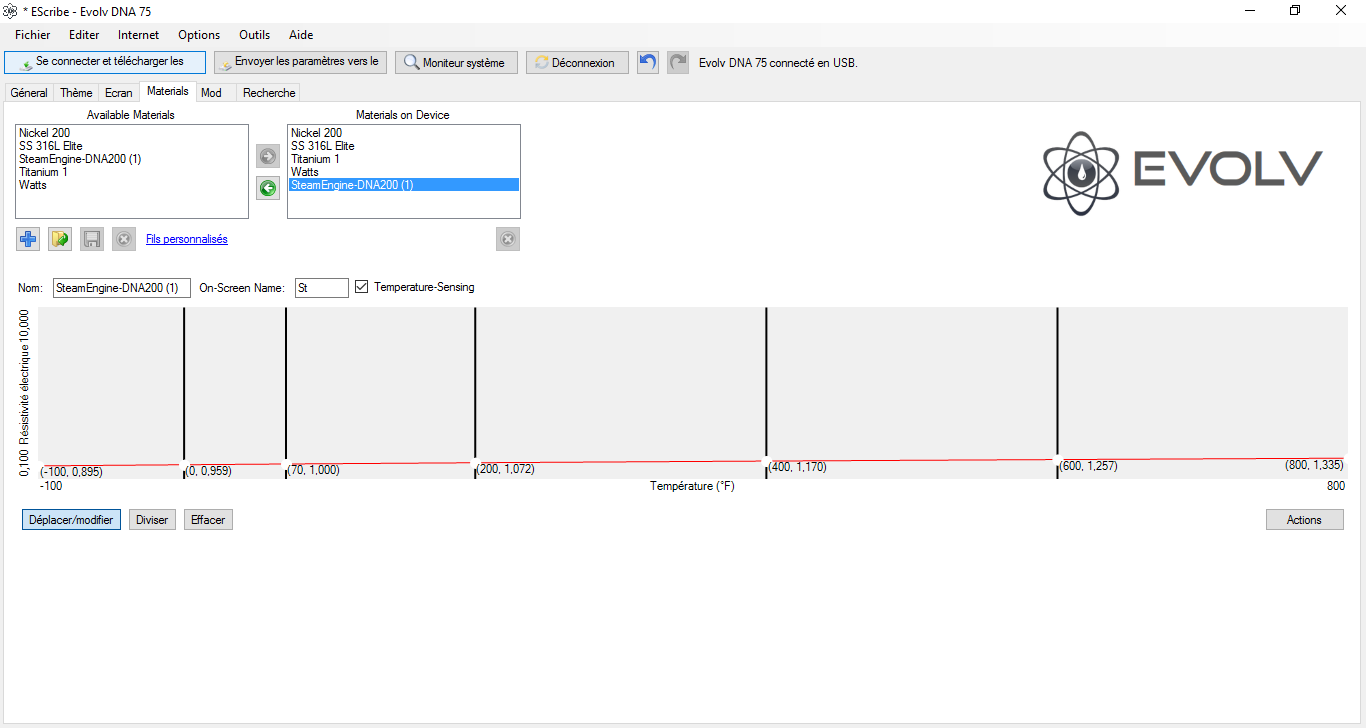Click the delete icon under Materials on Device
Viewport: 1366px width, 728px height.
coord(508,239)
